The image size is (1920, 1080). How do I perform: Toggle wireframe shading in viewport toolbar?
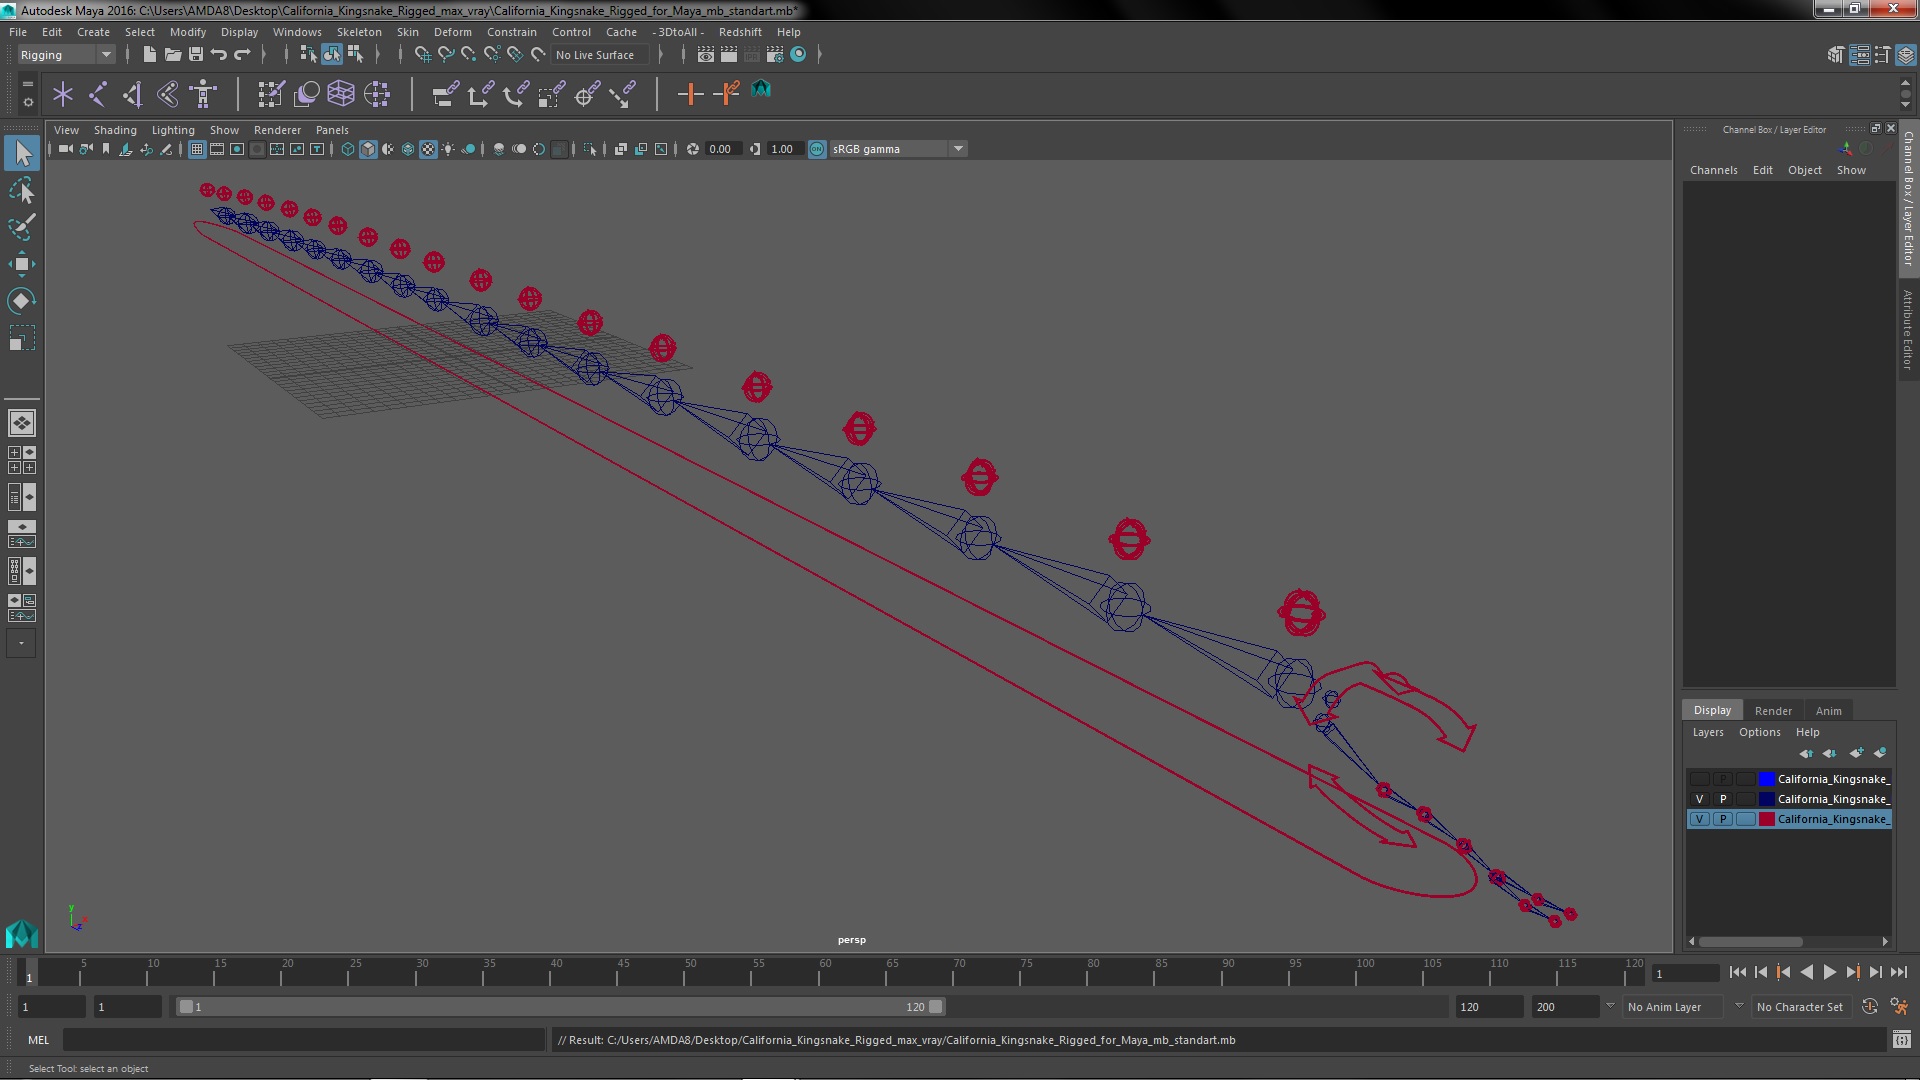pyautogui.click(x=348, y=149)
